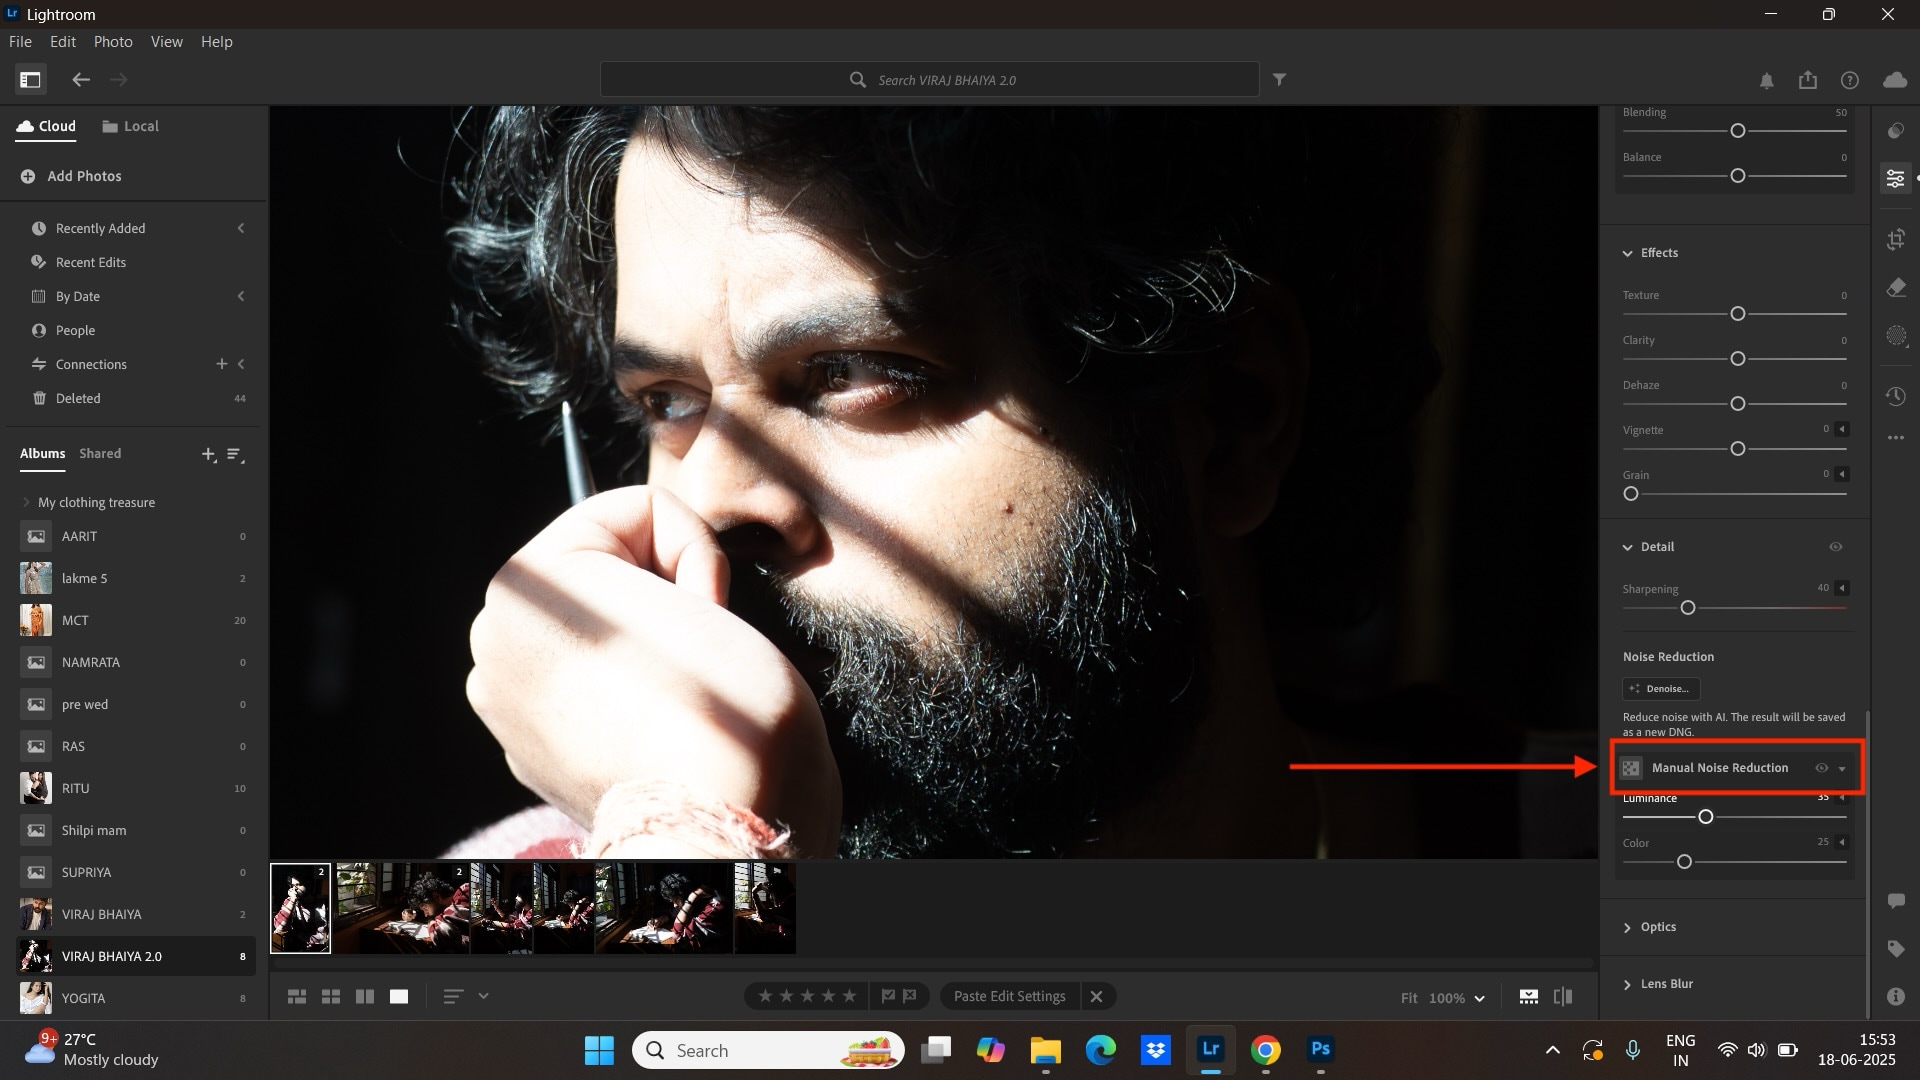Add a connection with plus icon
The width and height of the screenshot is (1920, 1080).
[x=222, y=364]
